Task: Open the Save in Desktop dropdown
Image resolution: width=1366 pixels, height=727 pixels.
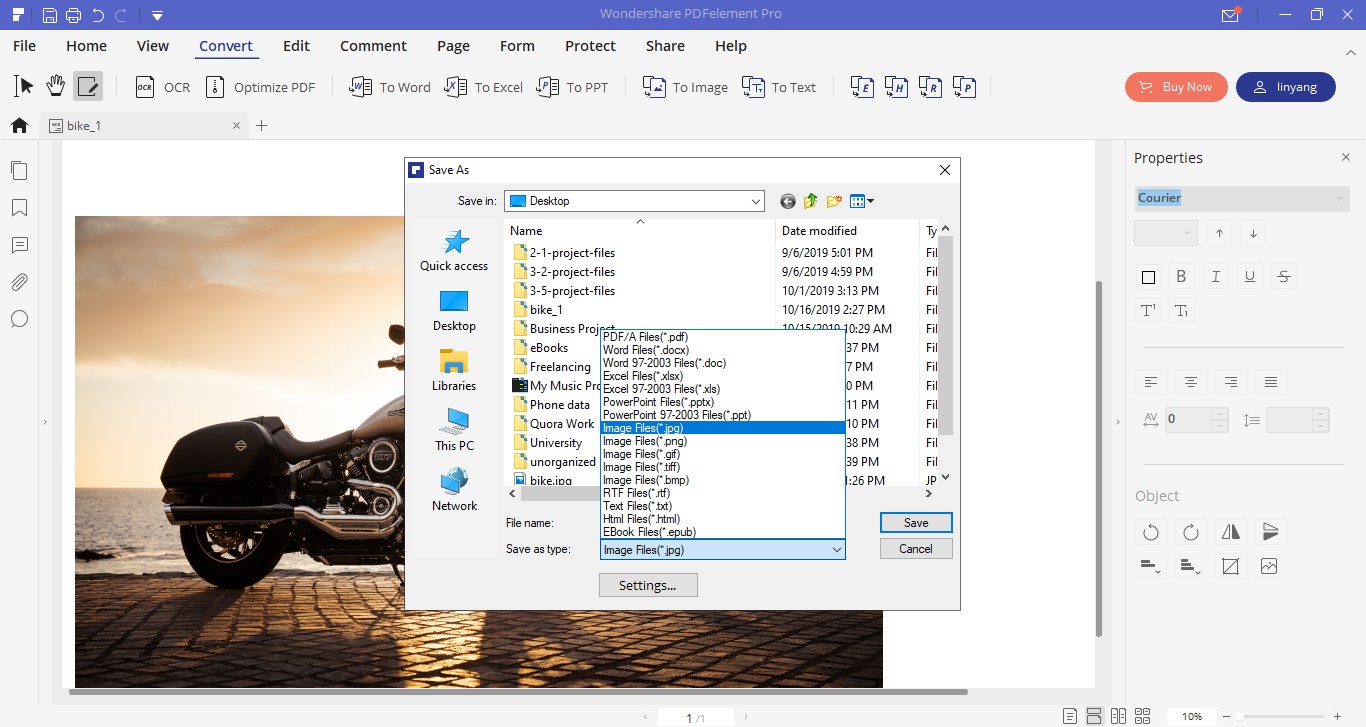Action: point(634,201)
